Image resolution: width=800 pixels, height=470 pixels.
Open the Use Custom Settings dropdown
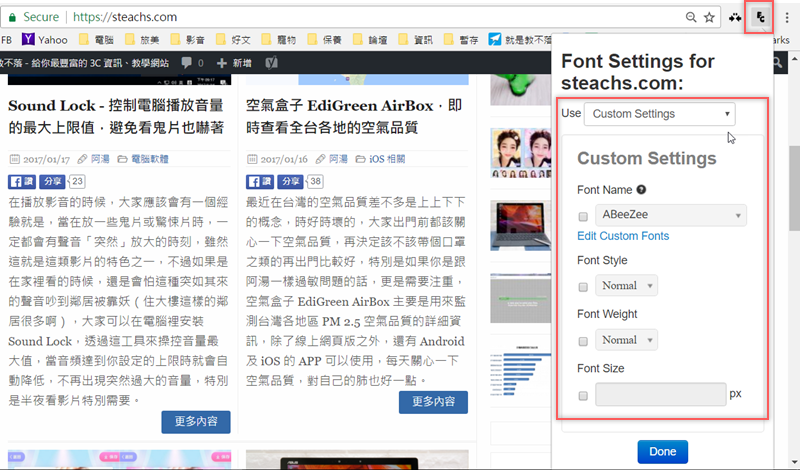(660, 114)
